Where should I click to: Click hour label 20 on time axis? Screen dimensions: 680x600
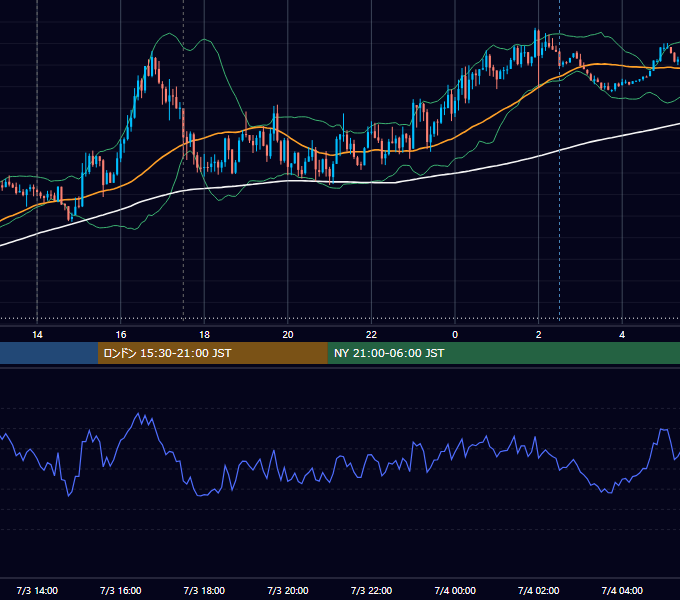click(288, 335)
